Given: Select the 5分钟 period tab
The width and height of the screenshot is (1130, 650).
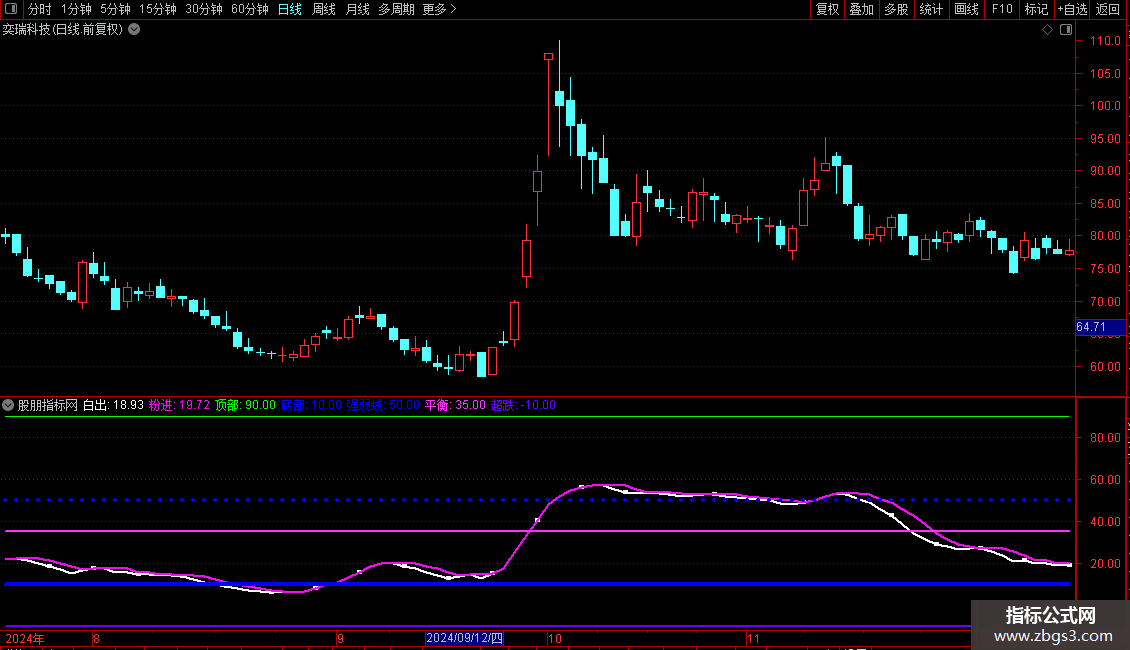Looking at the screenshot, I should [x=115, y=9].
